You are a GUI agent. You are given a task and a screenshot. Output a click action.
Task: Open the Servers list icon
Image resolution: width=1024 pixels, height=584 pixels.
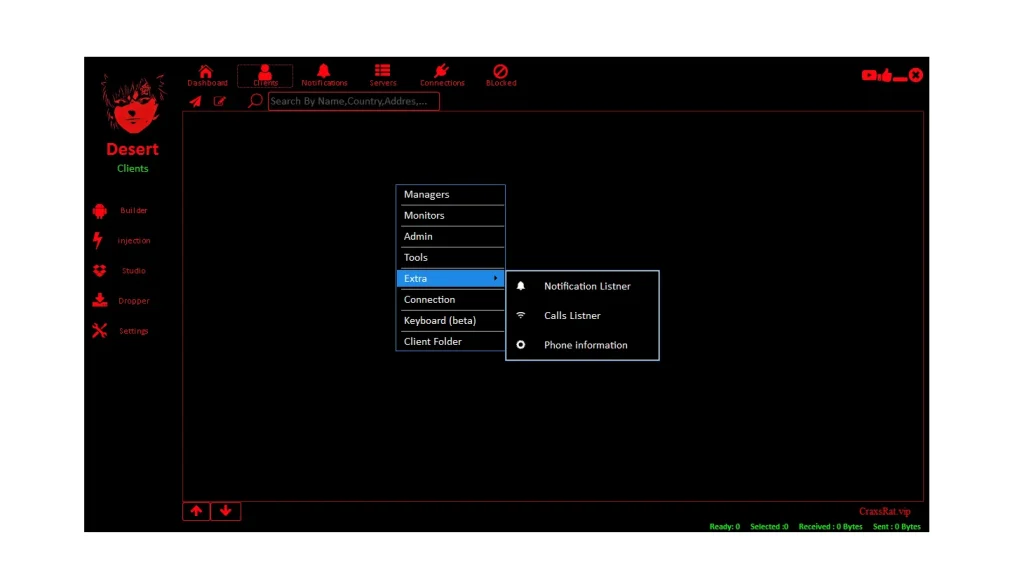382,70
